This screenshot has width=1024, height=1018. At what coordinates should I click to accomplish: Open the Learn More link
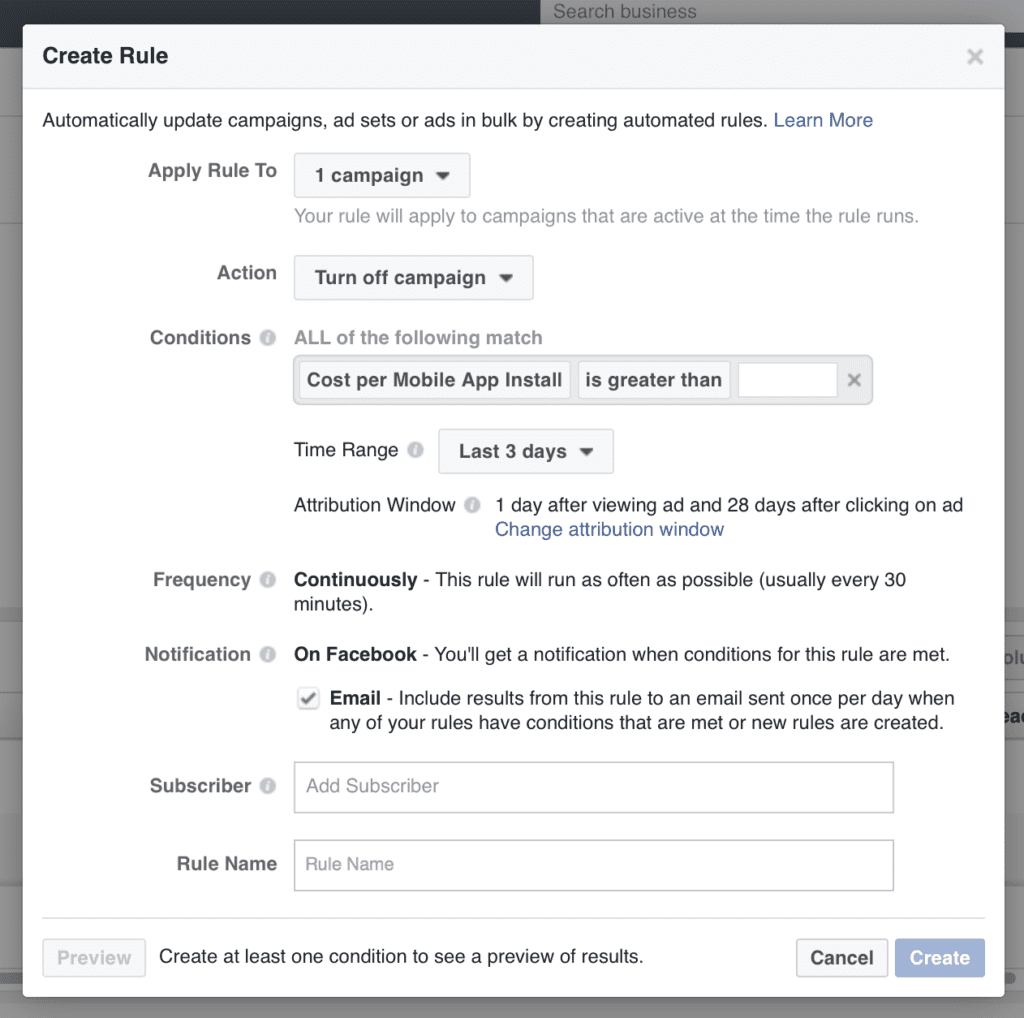point(823,120)
